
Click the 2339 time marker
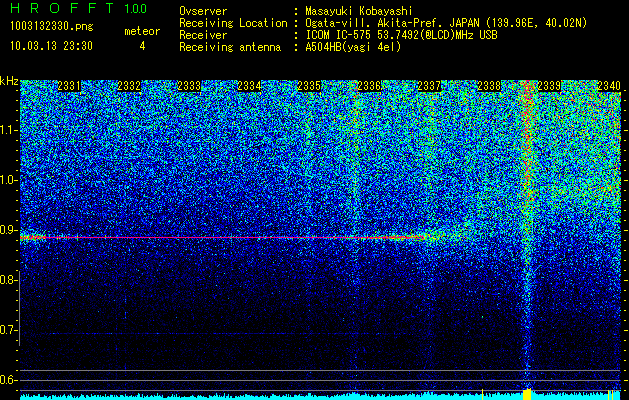coord(549,86)
